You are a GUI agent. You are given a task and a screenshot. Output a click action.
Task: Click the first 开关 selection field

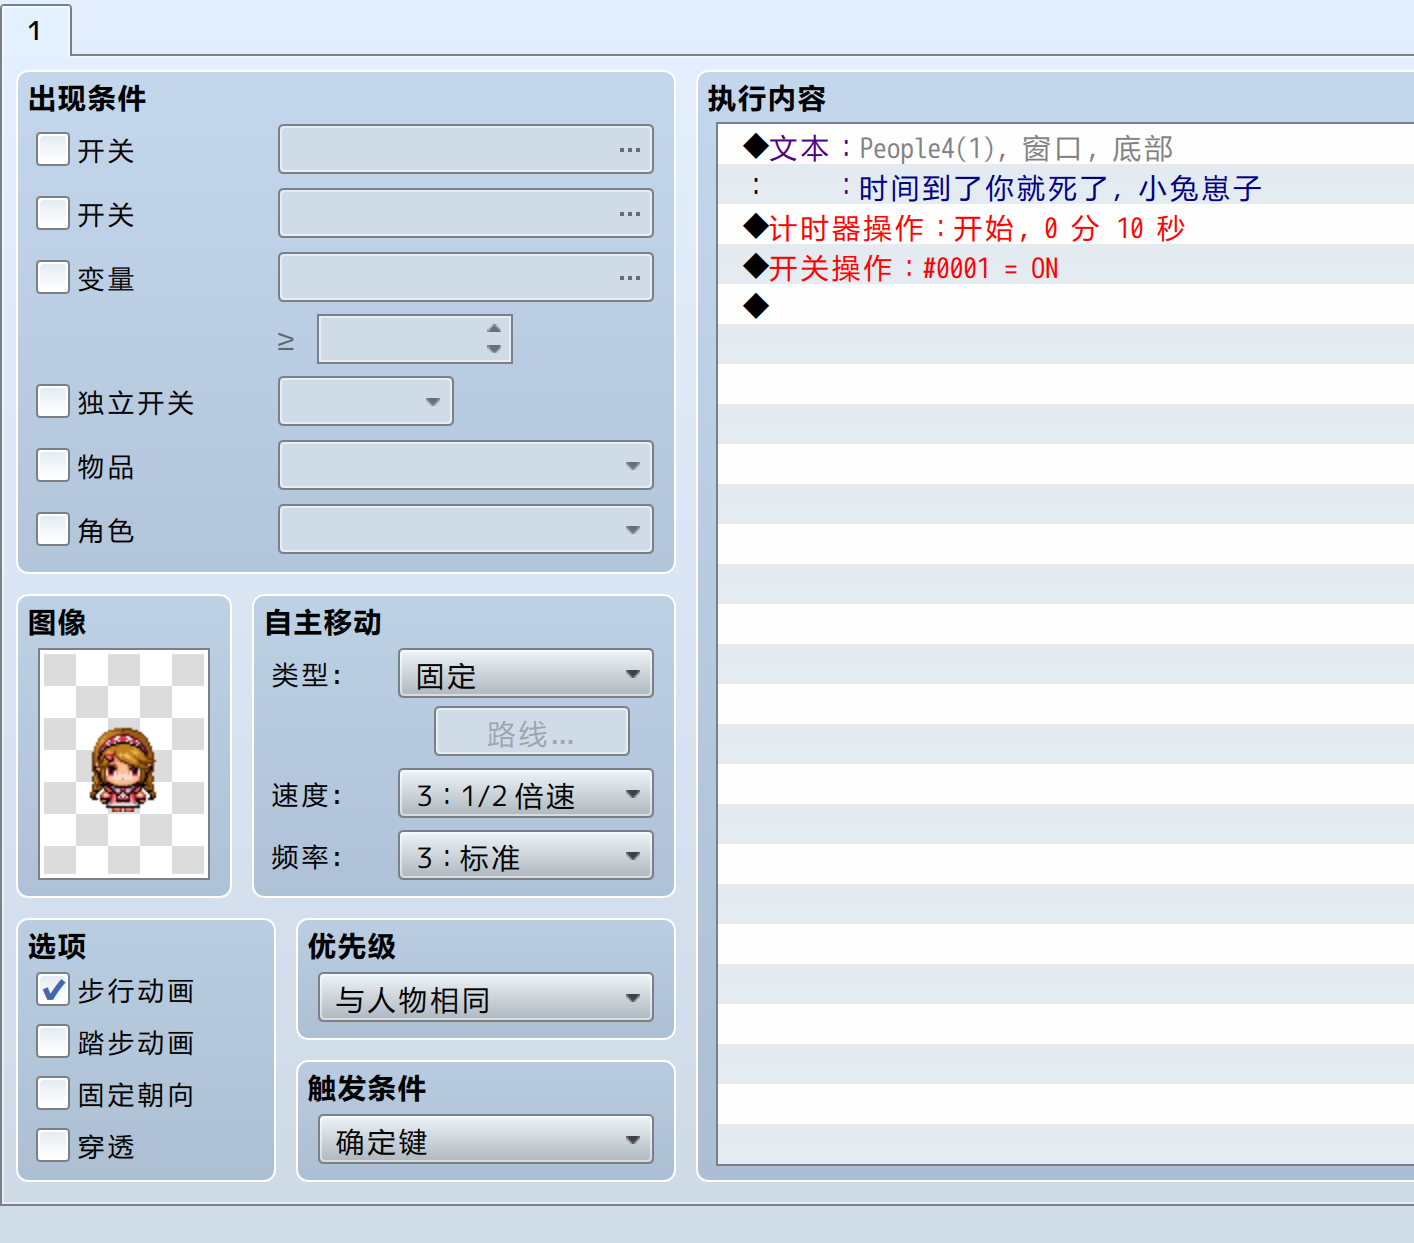point(466,149)
